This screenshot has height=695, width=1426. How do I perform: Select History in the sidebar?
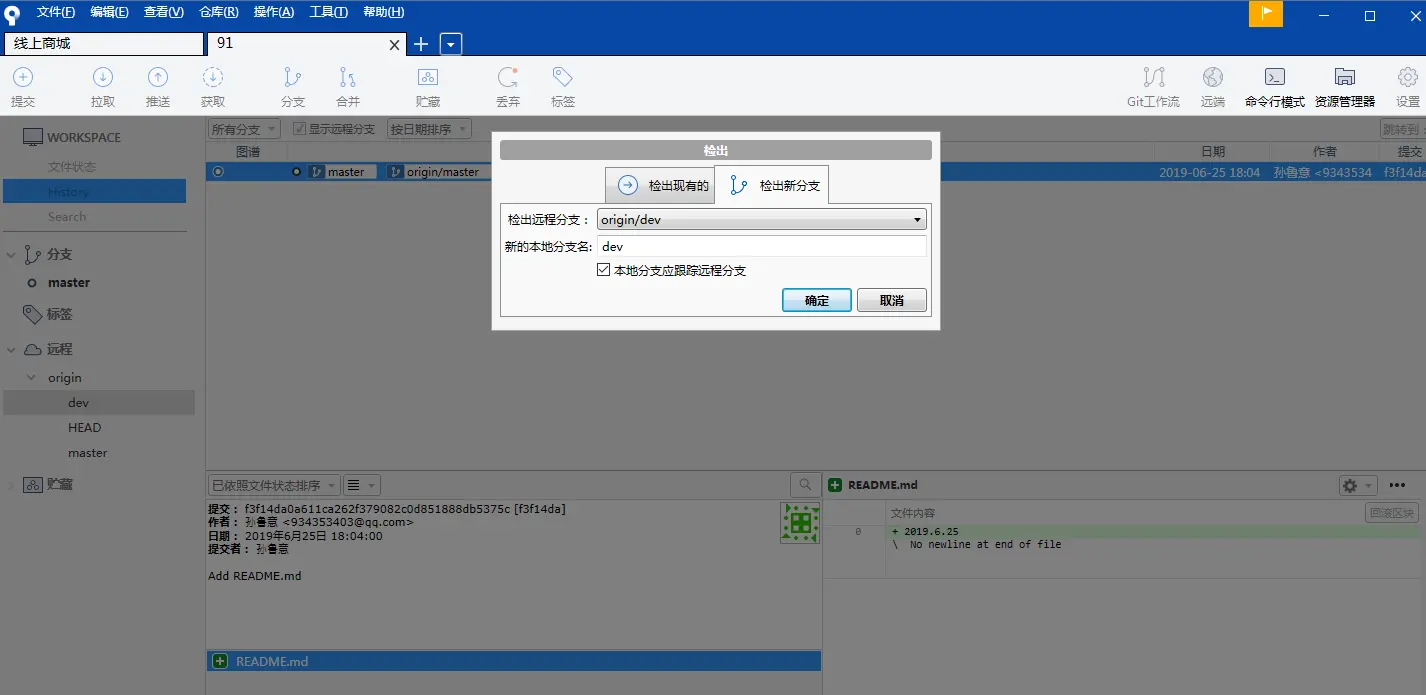pyautogui.click(x=95, y=192)
